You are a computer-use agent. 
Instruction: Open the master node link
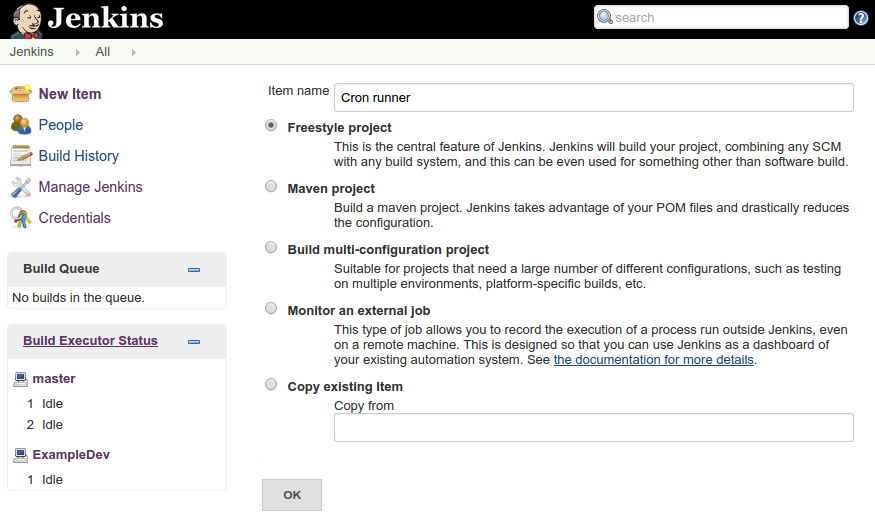(54, 379)
